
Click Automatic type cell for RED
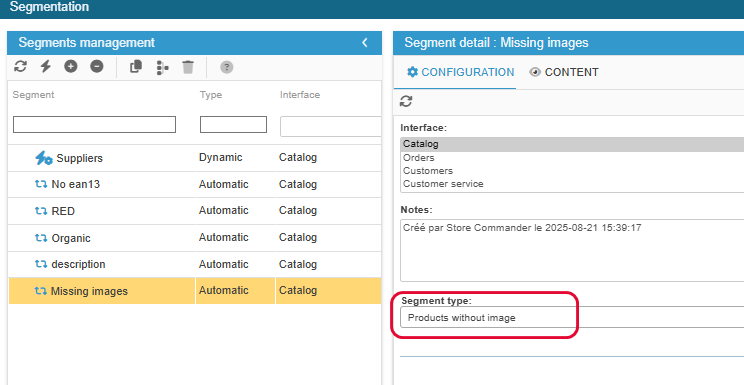click(x=235, y=210)
